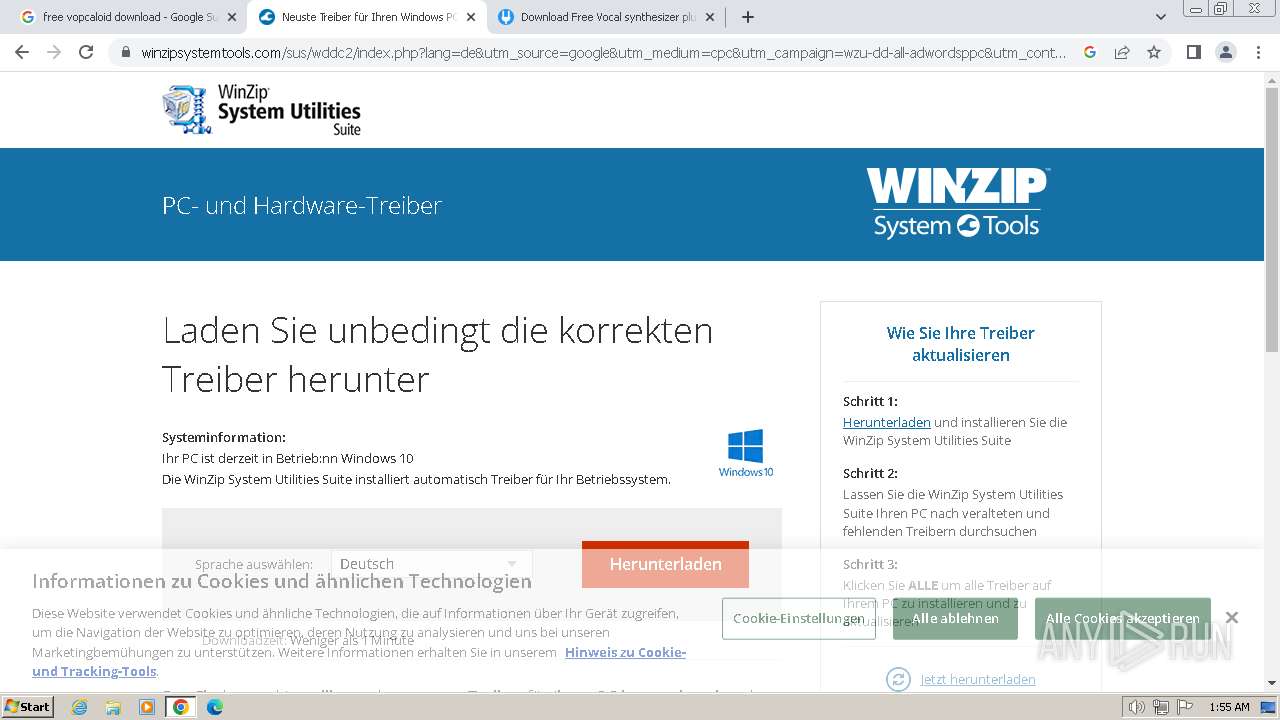Screen dimensions: 1280x720
Task: Click the orange Herunterladen button
Action: coord(665,564)
